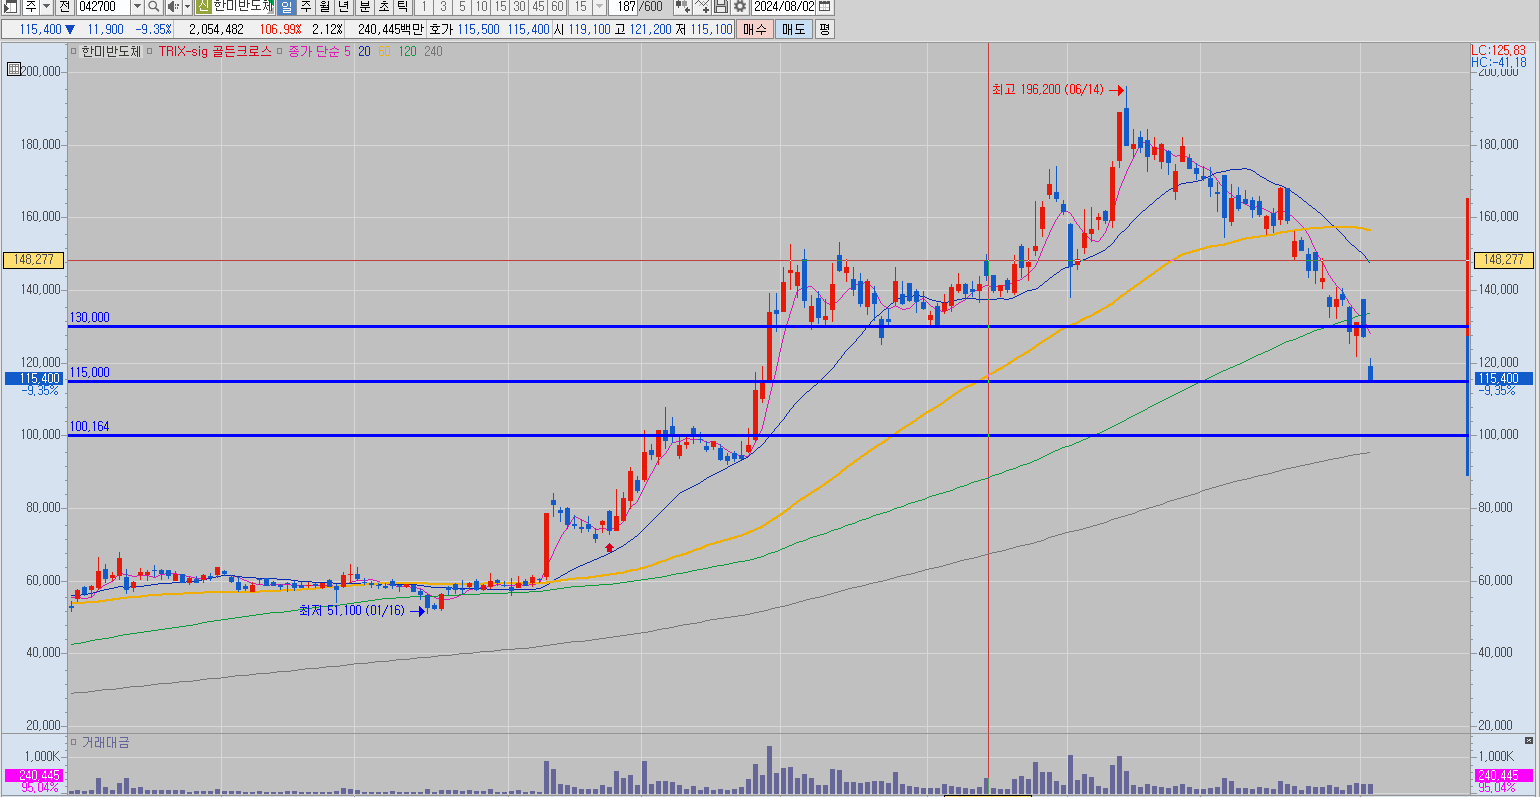
Task: Select the 분 minute period tab
Action: click(x=365, y=7)
